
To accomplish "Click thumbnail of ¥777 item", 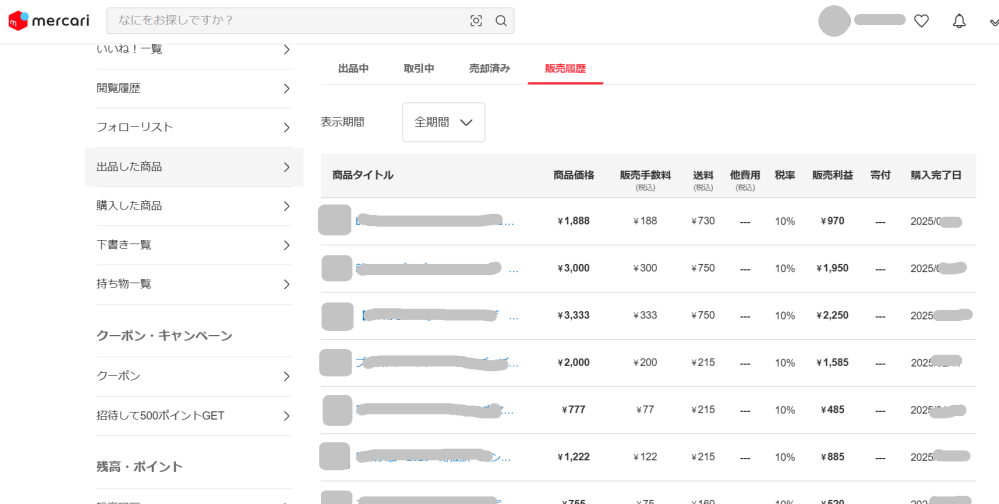I will [338, 410].
